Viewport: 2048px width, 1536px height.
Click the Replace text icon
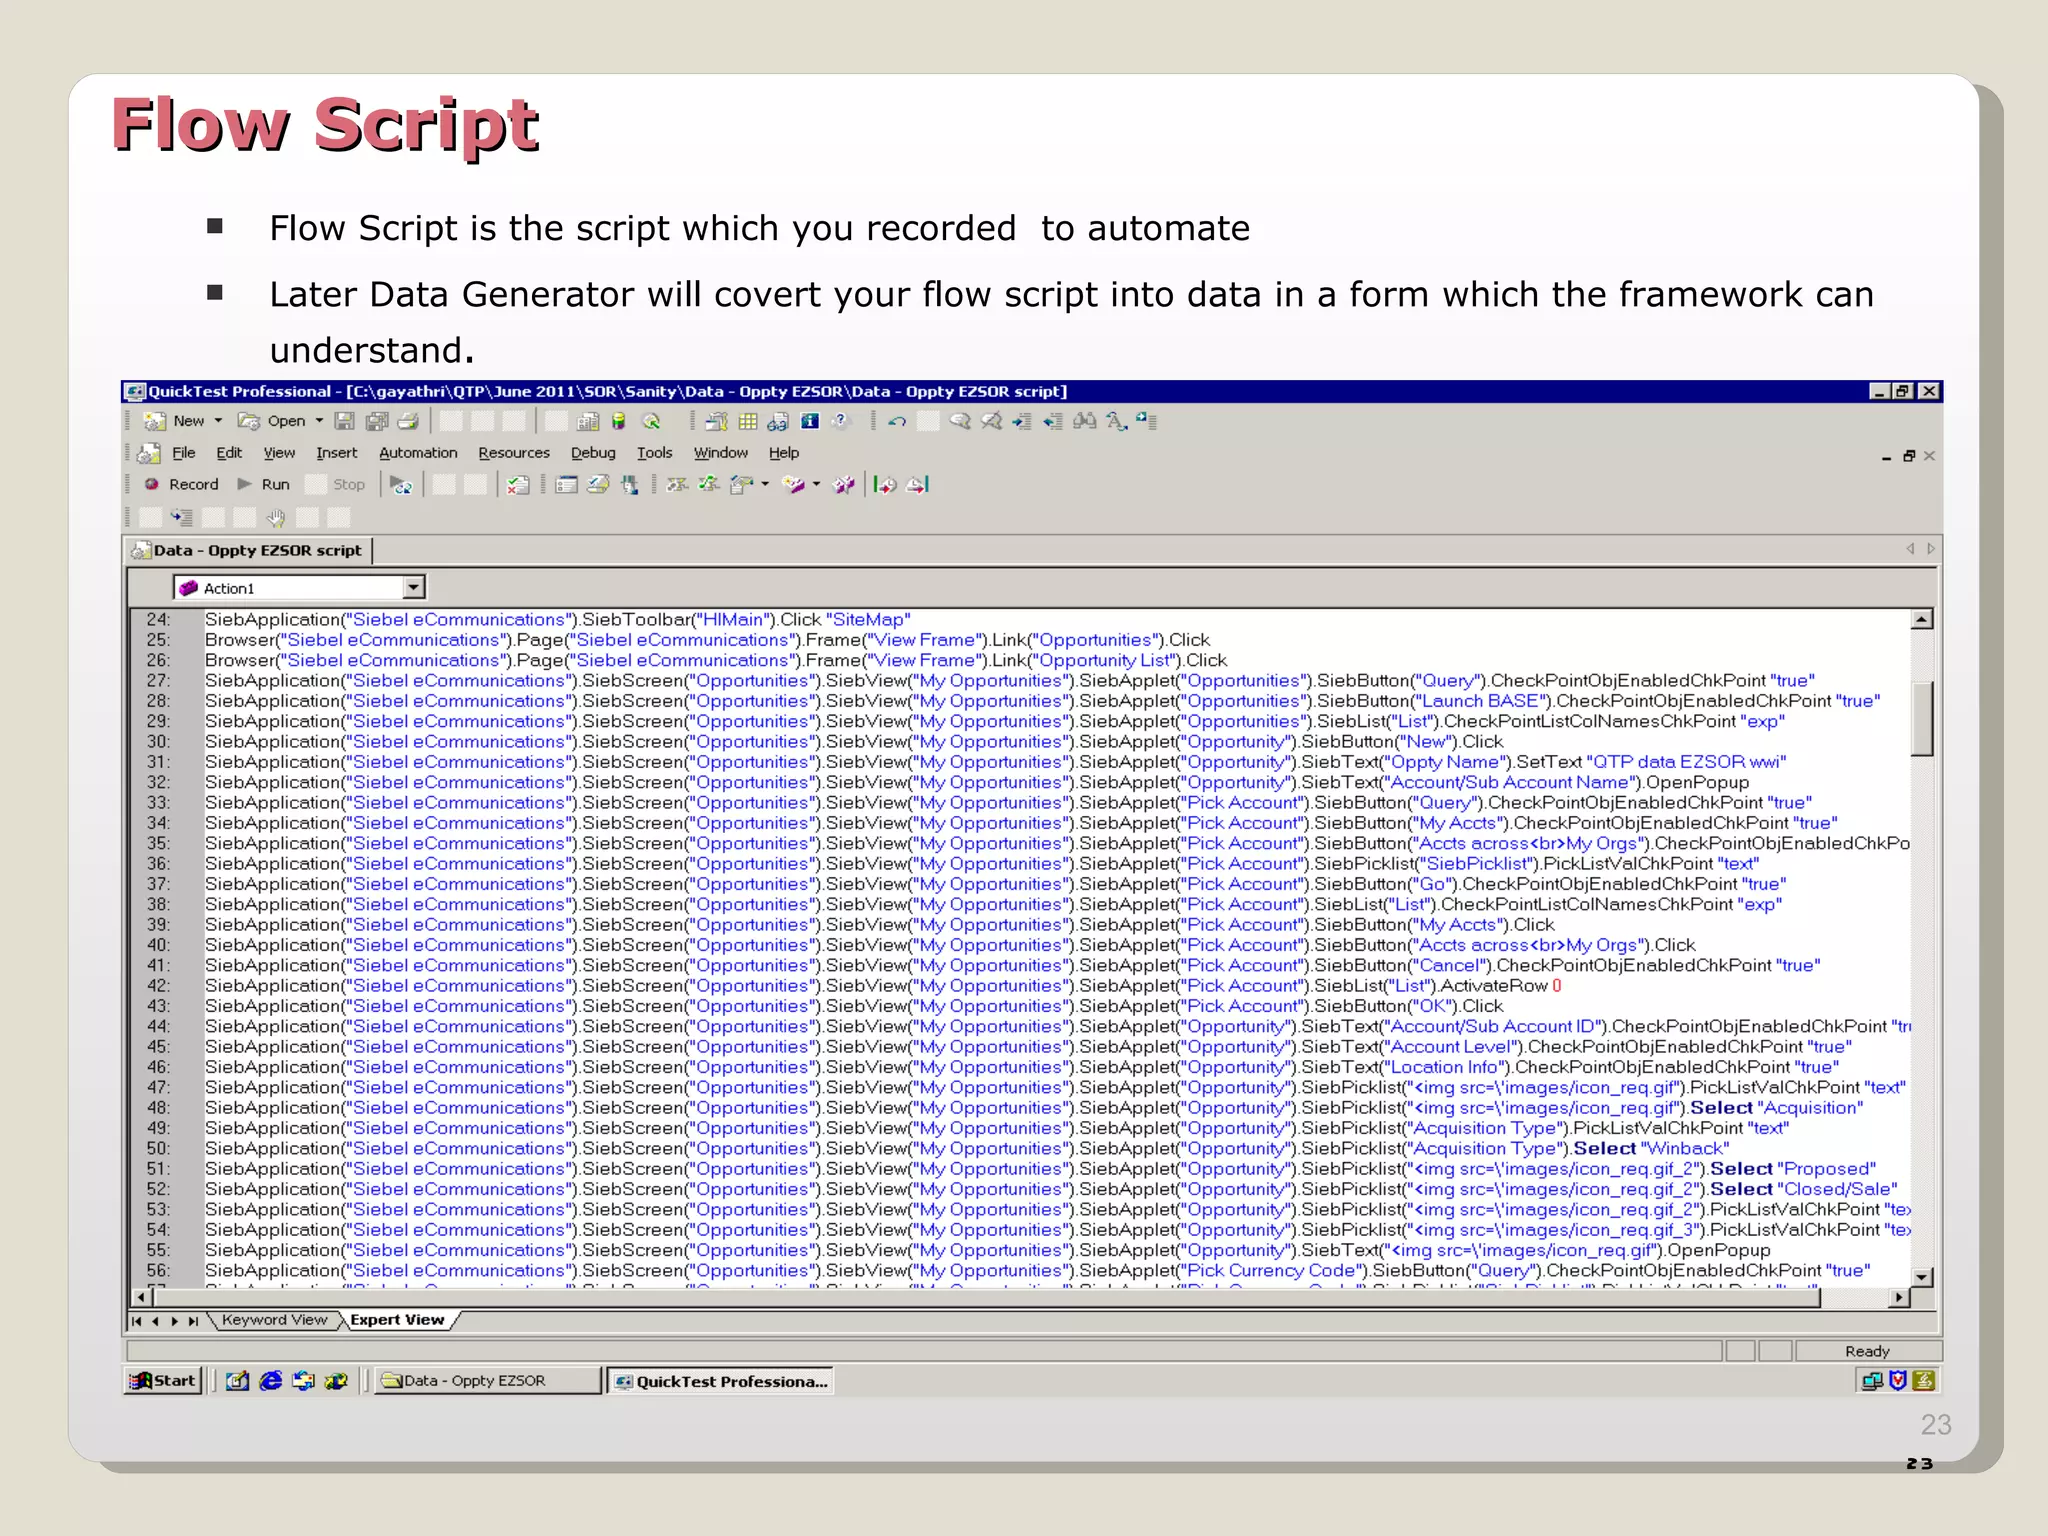[1116, 421]
